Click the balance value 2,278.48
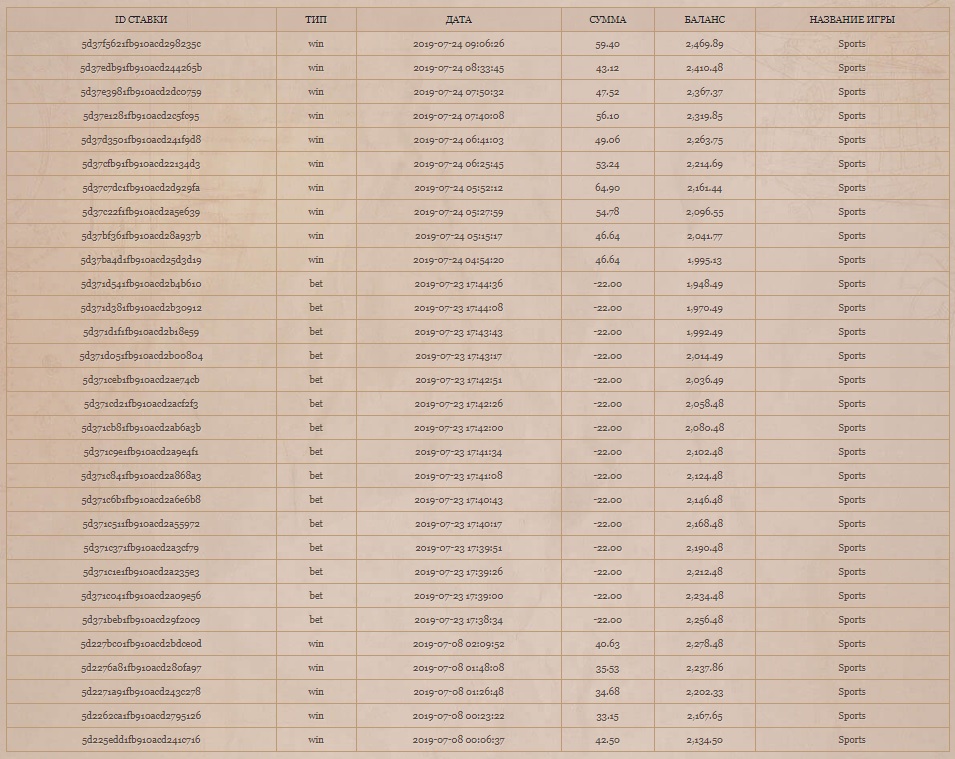955x759 pixels. tap(705, 644)
